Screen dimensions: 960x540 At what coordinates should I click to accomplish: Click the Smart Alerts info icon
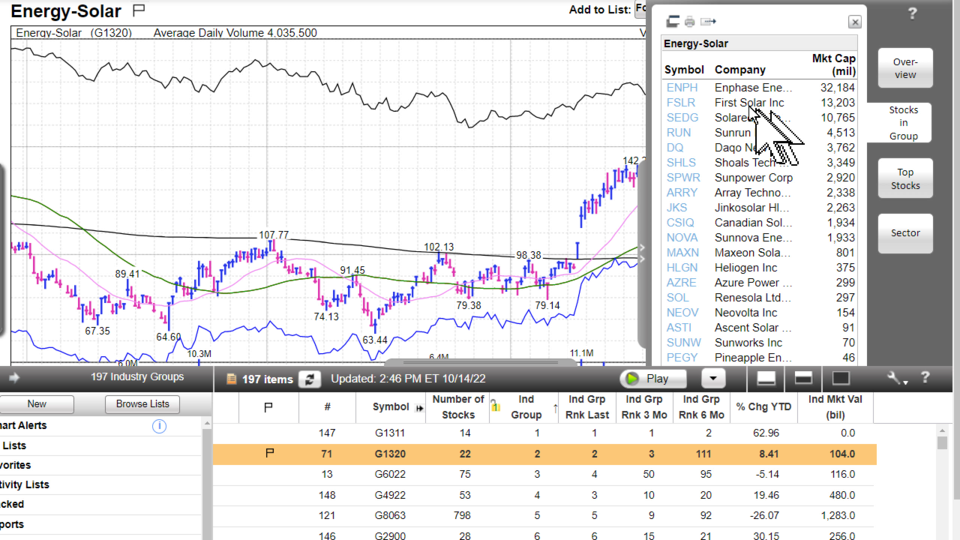[159, 426]
